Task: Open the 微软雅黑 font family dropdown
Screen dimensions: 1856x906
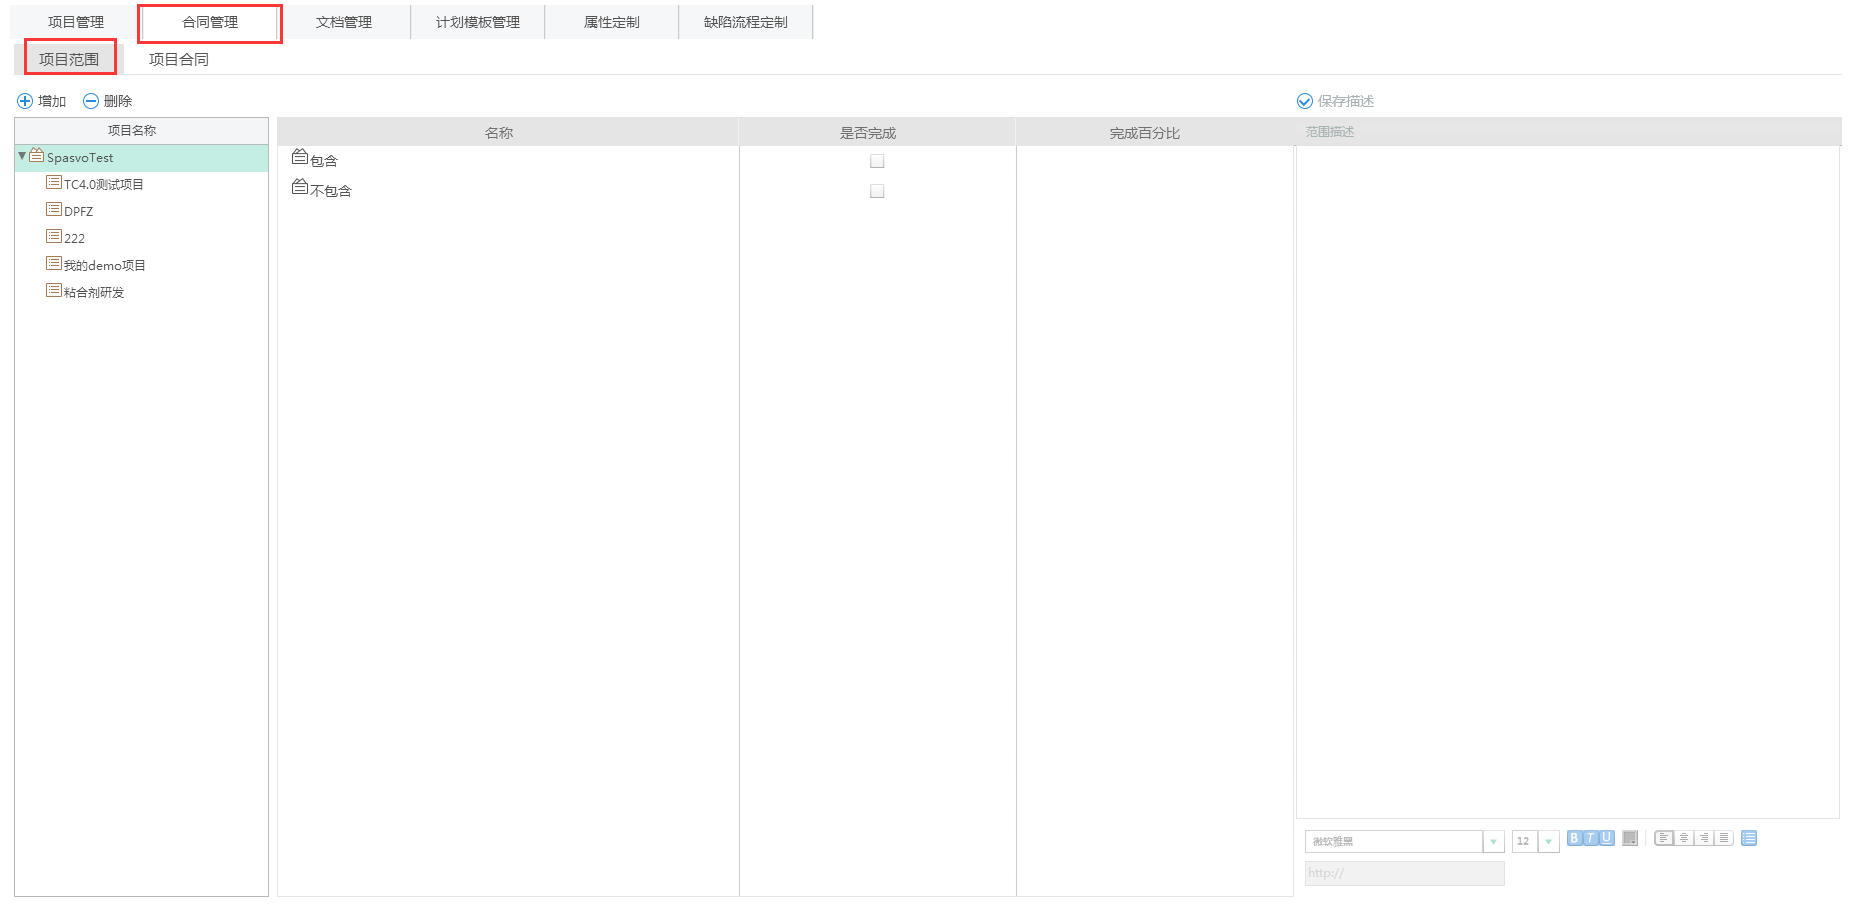Action: [x=1493, y=842]
